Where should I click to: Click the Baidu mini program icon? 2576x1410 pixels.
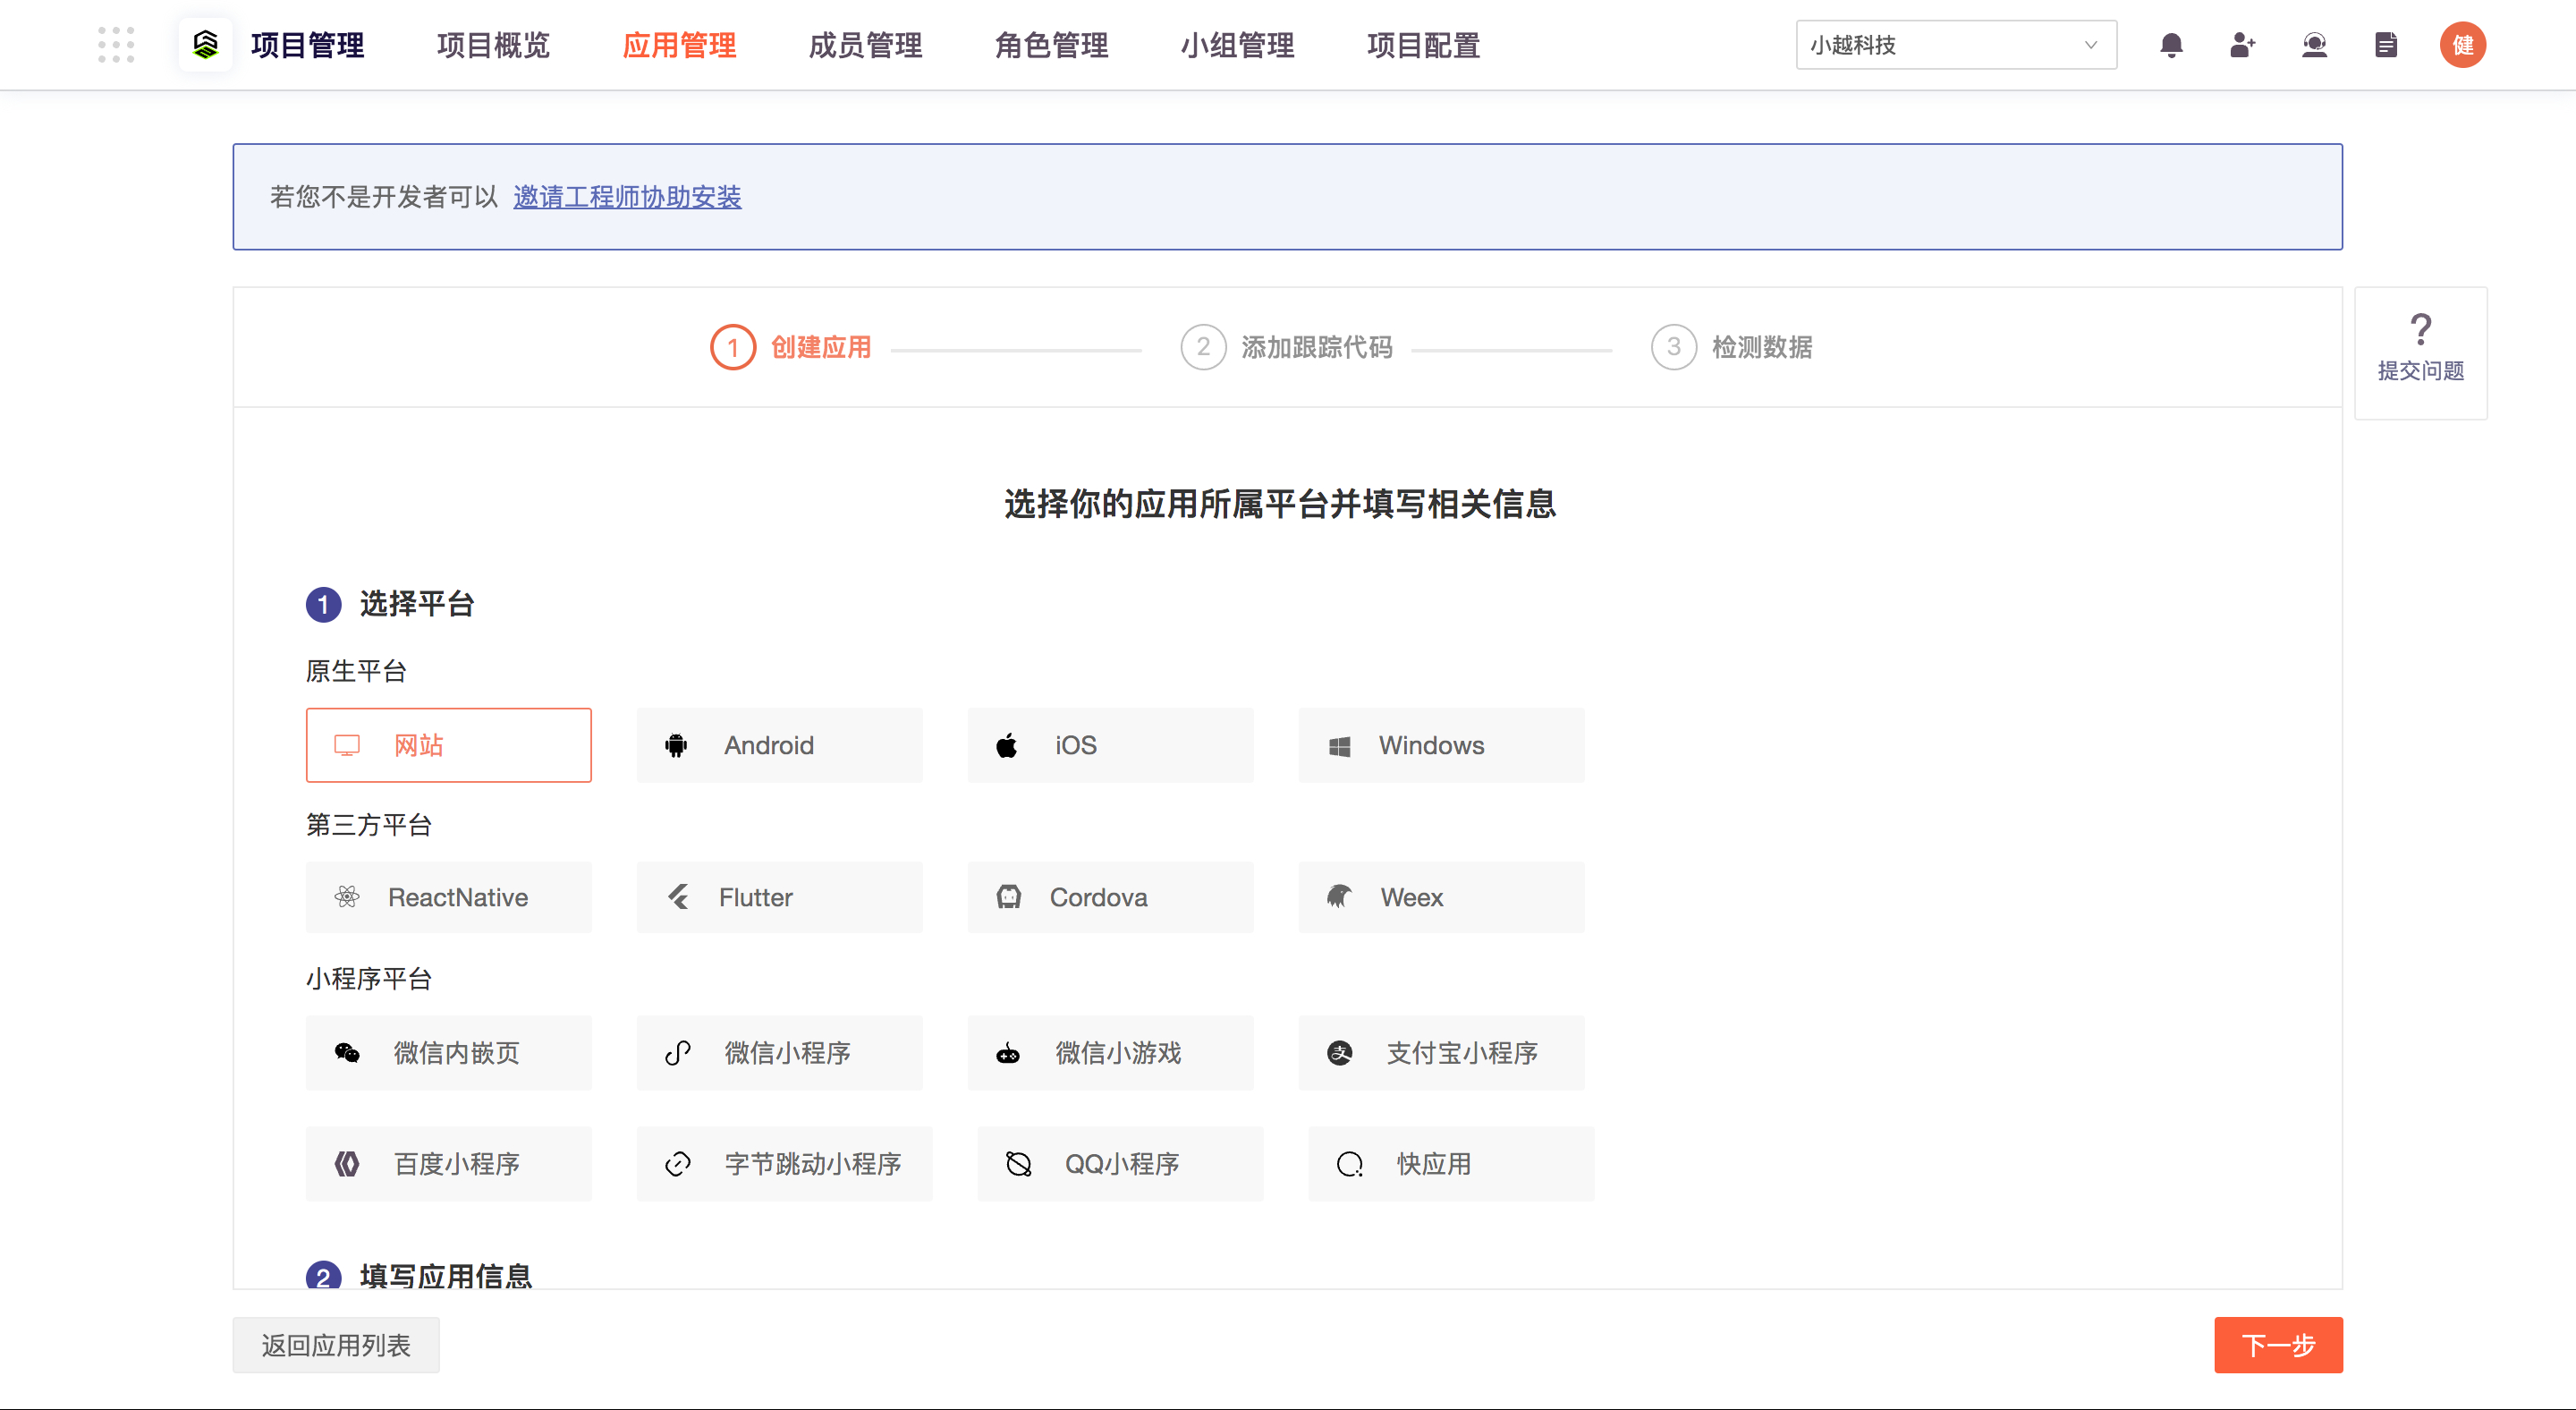click(347, 1163)
